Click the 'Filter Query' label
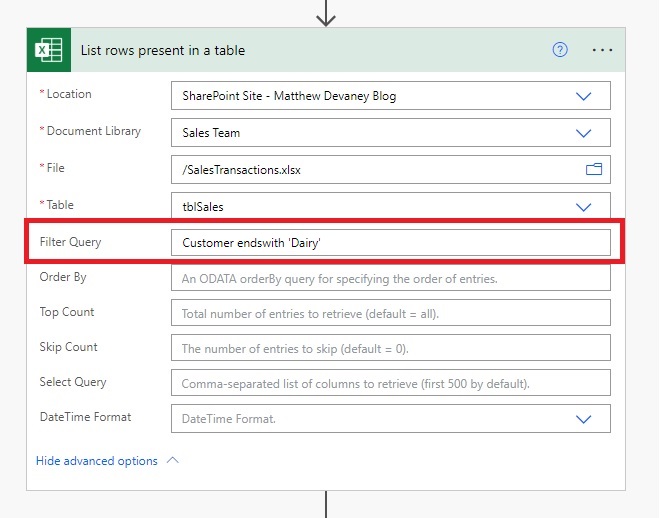660x518 pixels. click(x=70, y=242)
